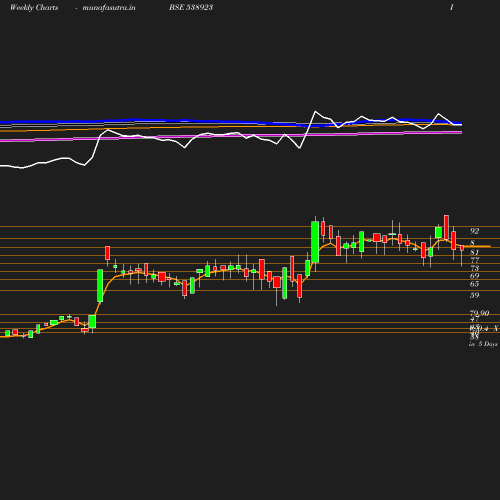Click the '65' price axis label
Image resolution: width=500 pixels, height=500 pixels.
(x=475, y=284)
